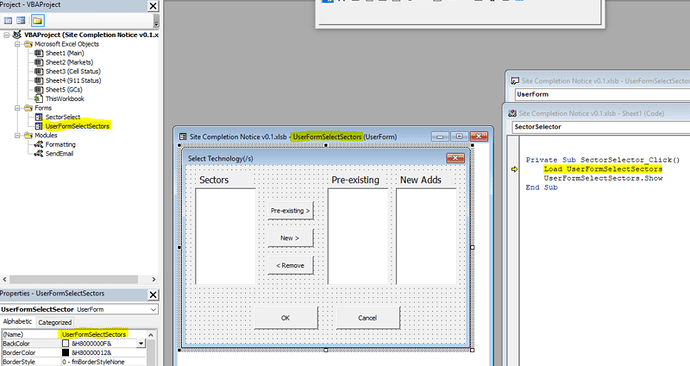Click the VBAProject root icon
The height and width of the screenshot is (366, 690).
[x=17, y=35]
